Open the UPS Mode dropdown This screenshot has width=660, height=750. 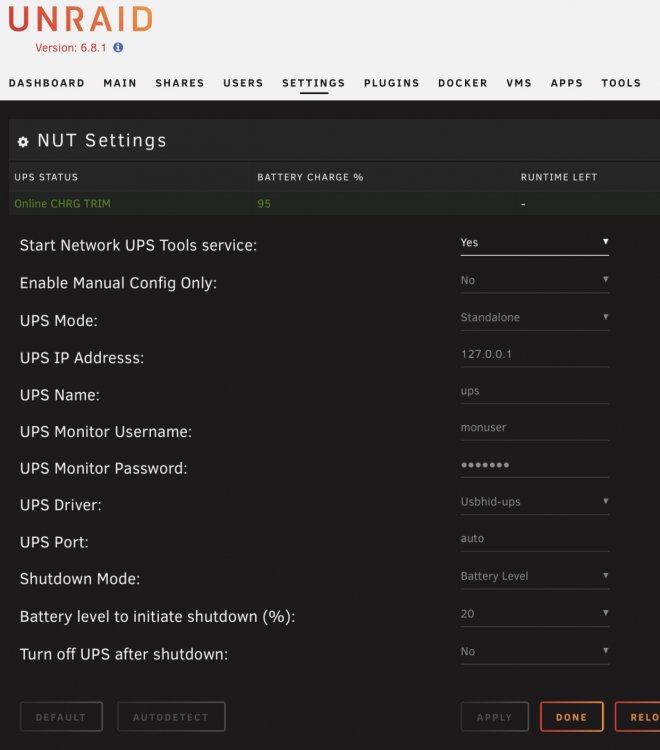coord(534,318)
